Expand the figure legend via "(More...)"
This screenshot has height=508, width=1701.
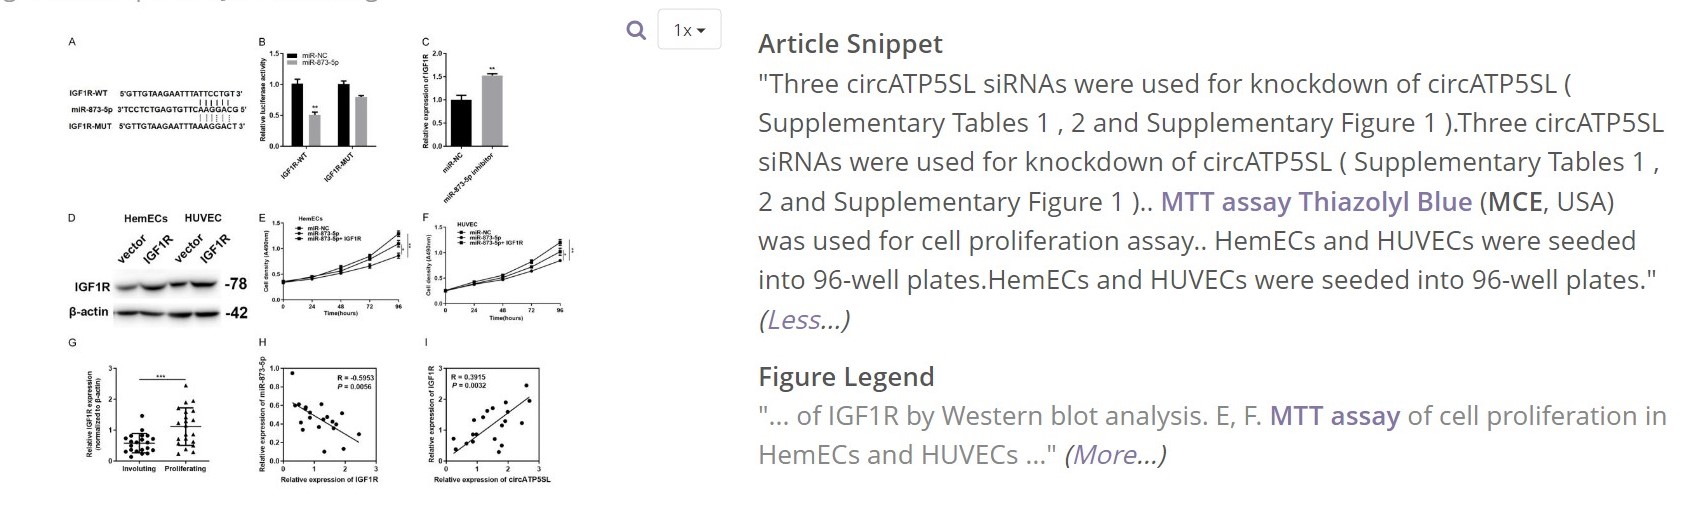point(1115,455)
